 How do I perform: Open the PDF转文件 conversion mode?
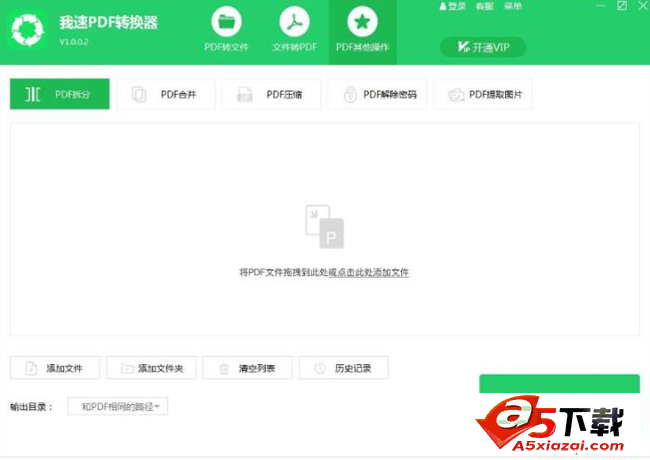(226, 31)
